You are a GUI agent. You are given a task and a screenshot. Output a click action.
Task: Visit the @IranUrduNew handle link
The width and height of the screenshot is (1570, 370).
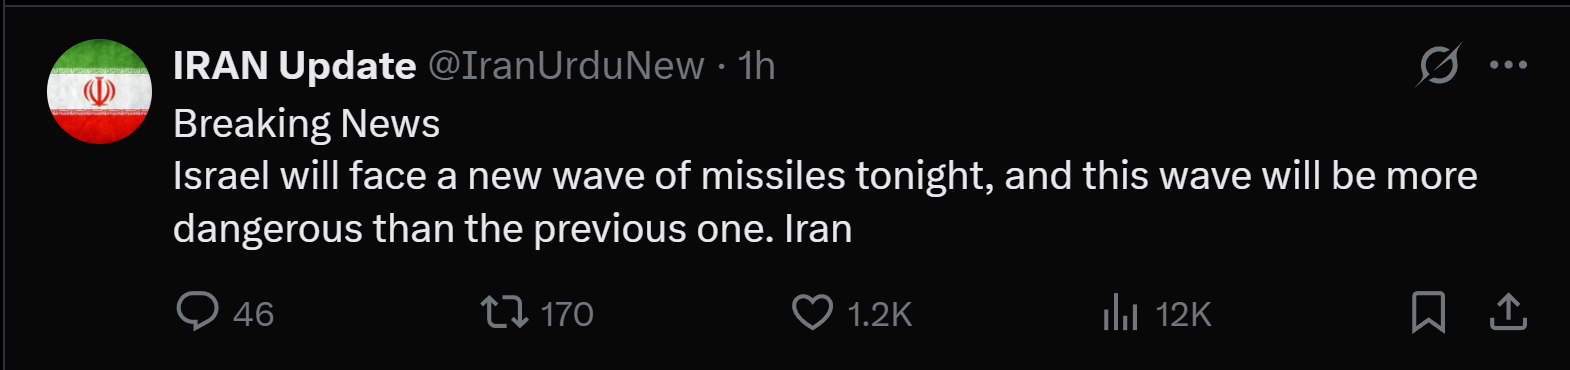pyautogui.click(x=566, y=66)
